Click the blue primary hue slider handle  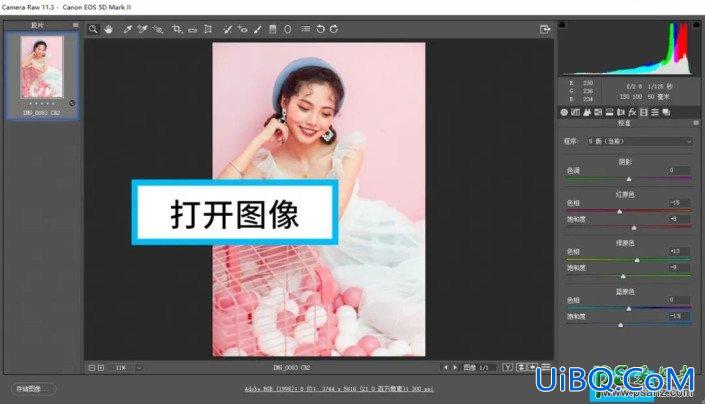(x=629, y=309)
